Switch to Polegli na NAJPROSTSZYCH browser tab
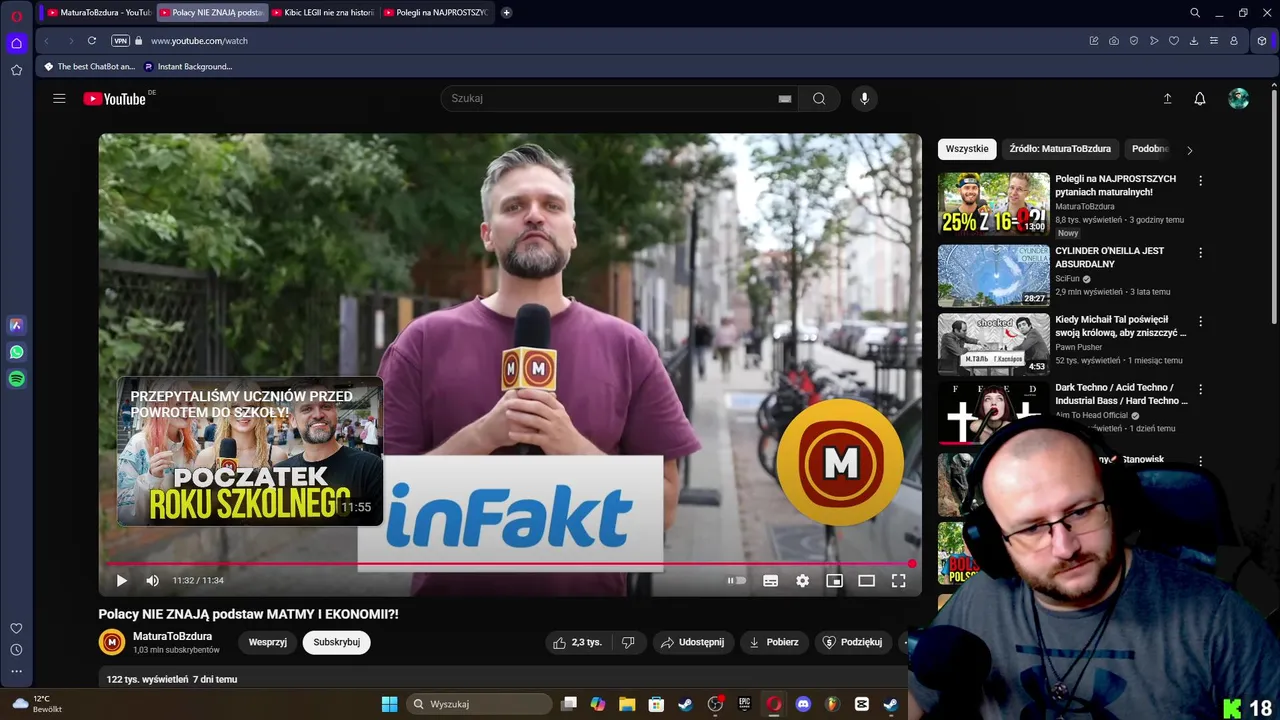 (x=435, y=13)
